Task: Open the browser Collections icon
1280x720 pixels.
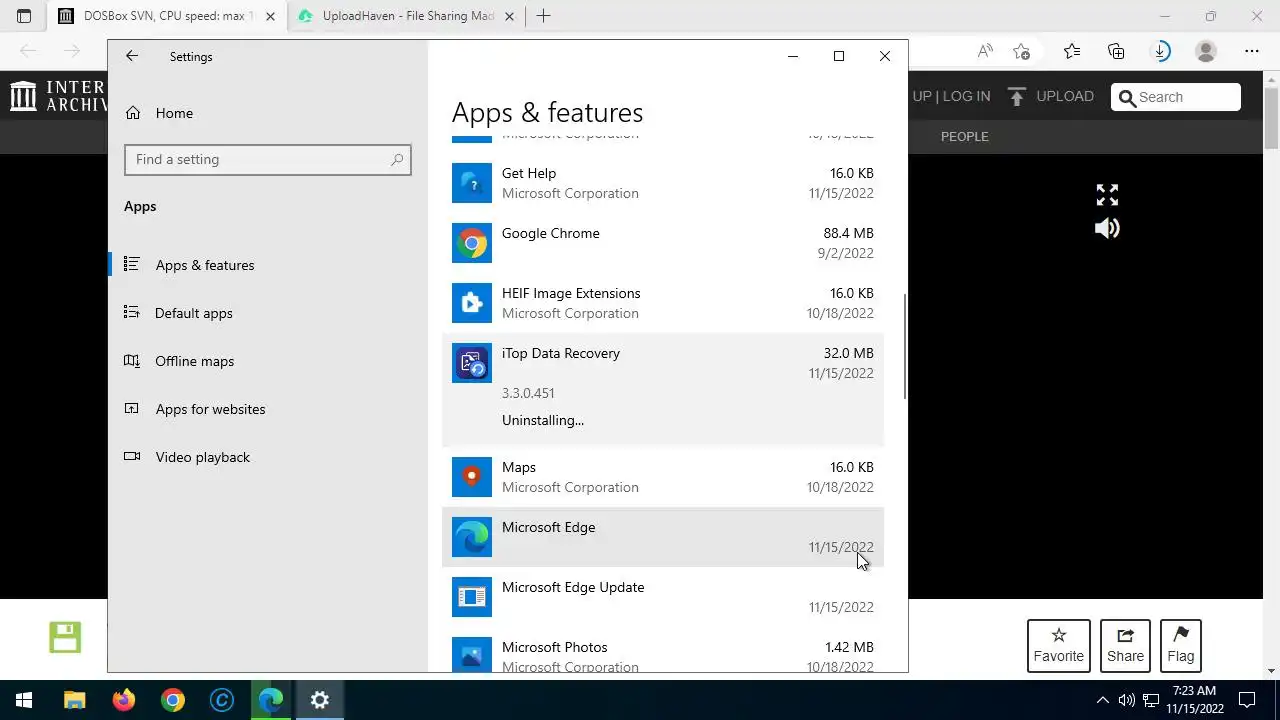Action: point(1116,51)
